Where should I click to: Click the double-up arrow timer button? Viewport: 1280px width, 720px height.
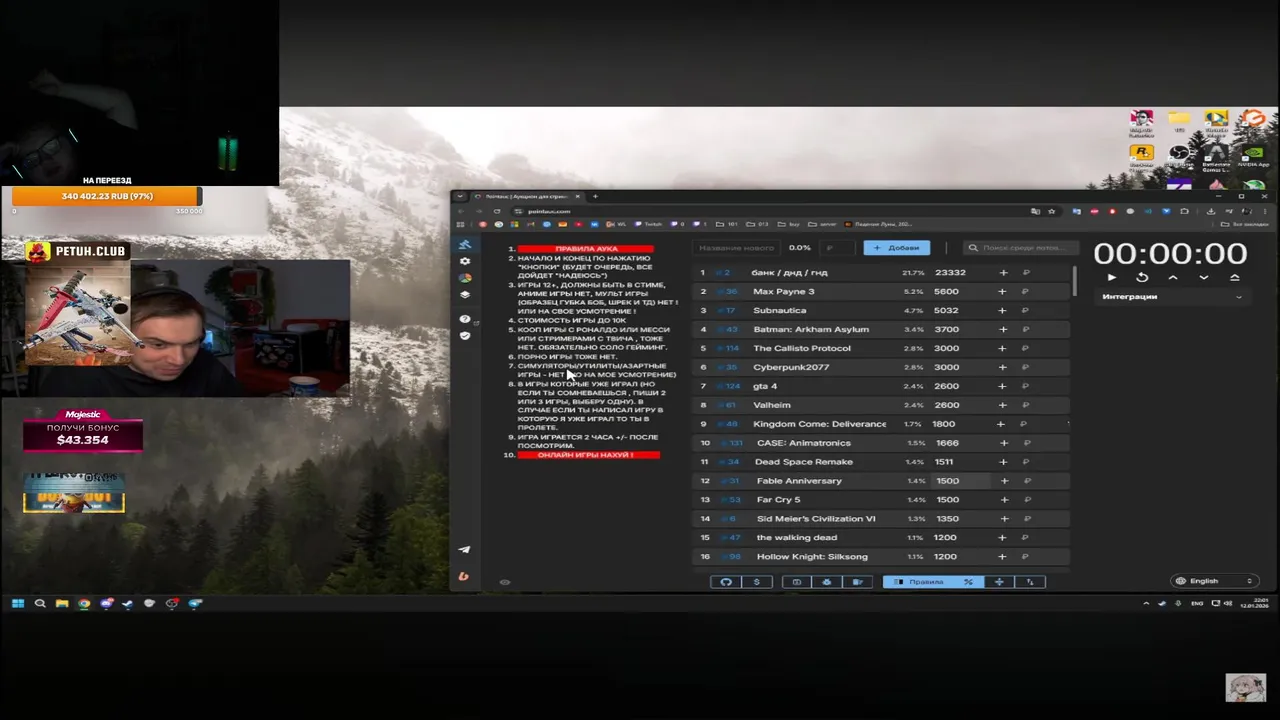coord(1235,277)
